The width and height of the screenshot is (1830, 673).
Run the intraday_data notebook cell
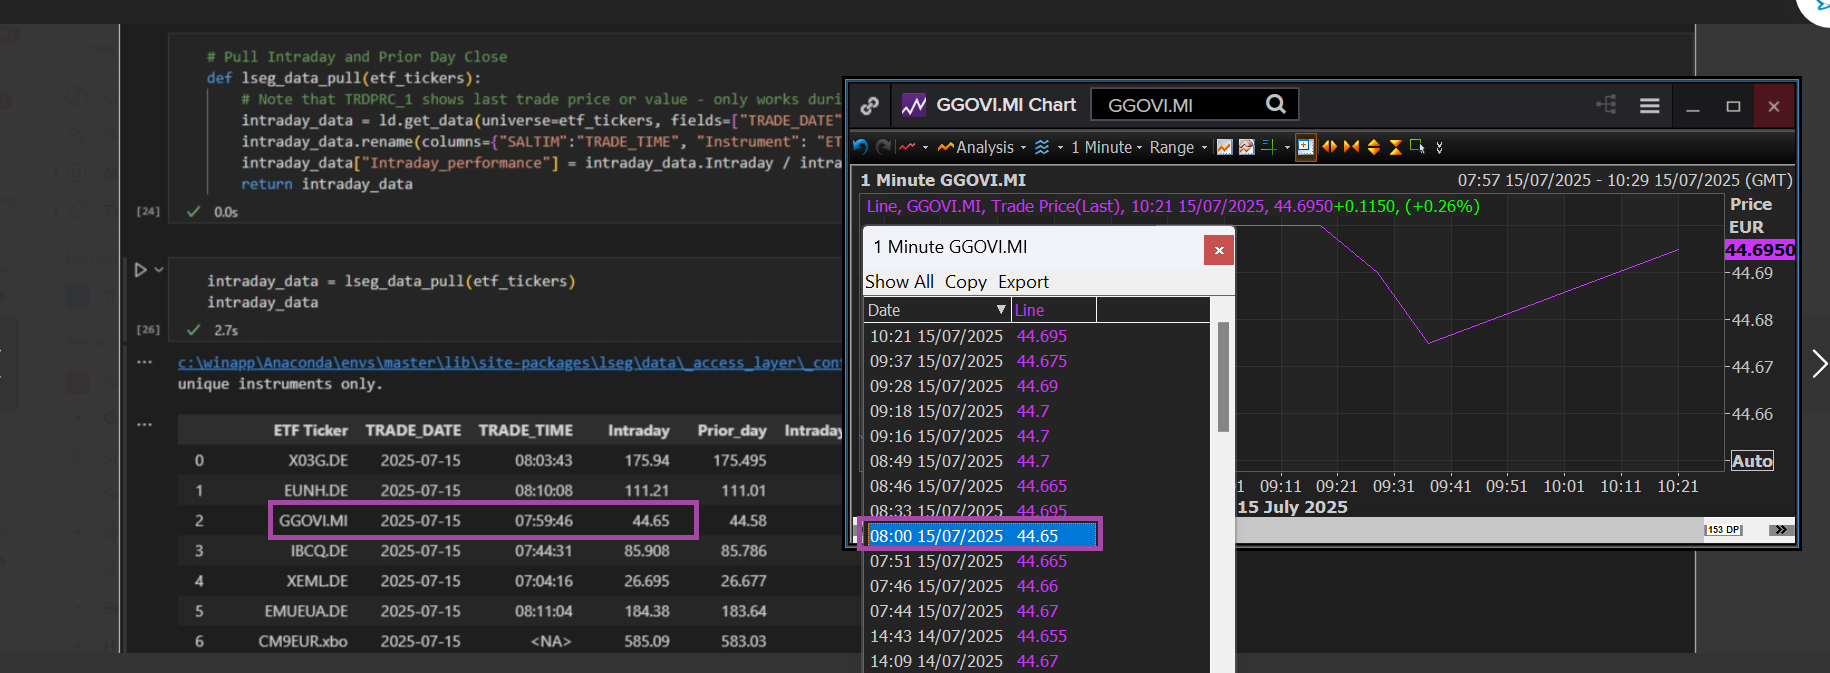(x=140, y=270)
